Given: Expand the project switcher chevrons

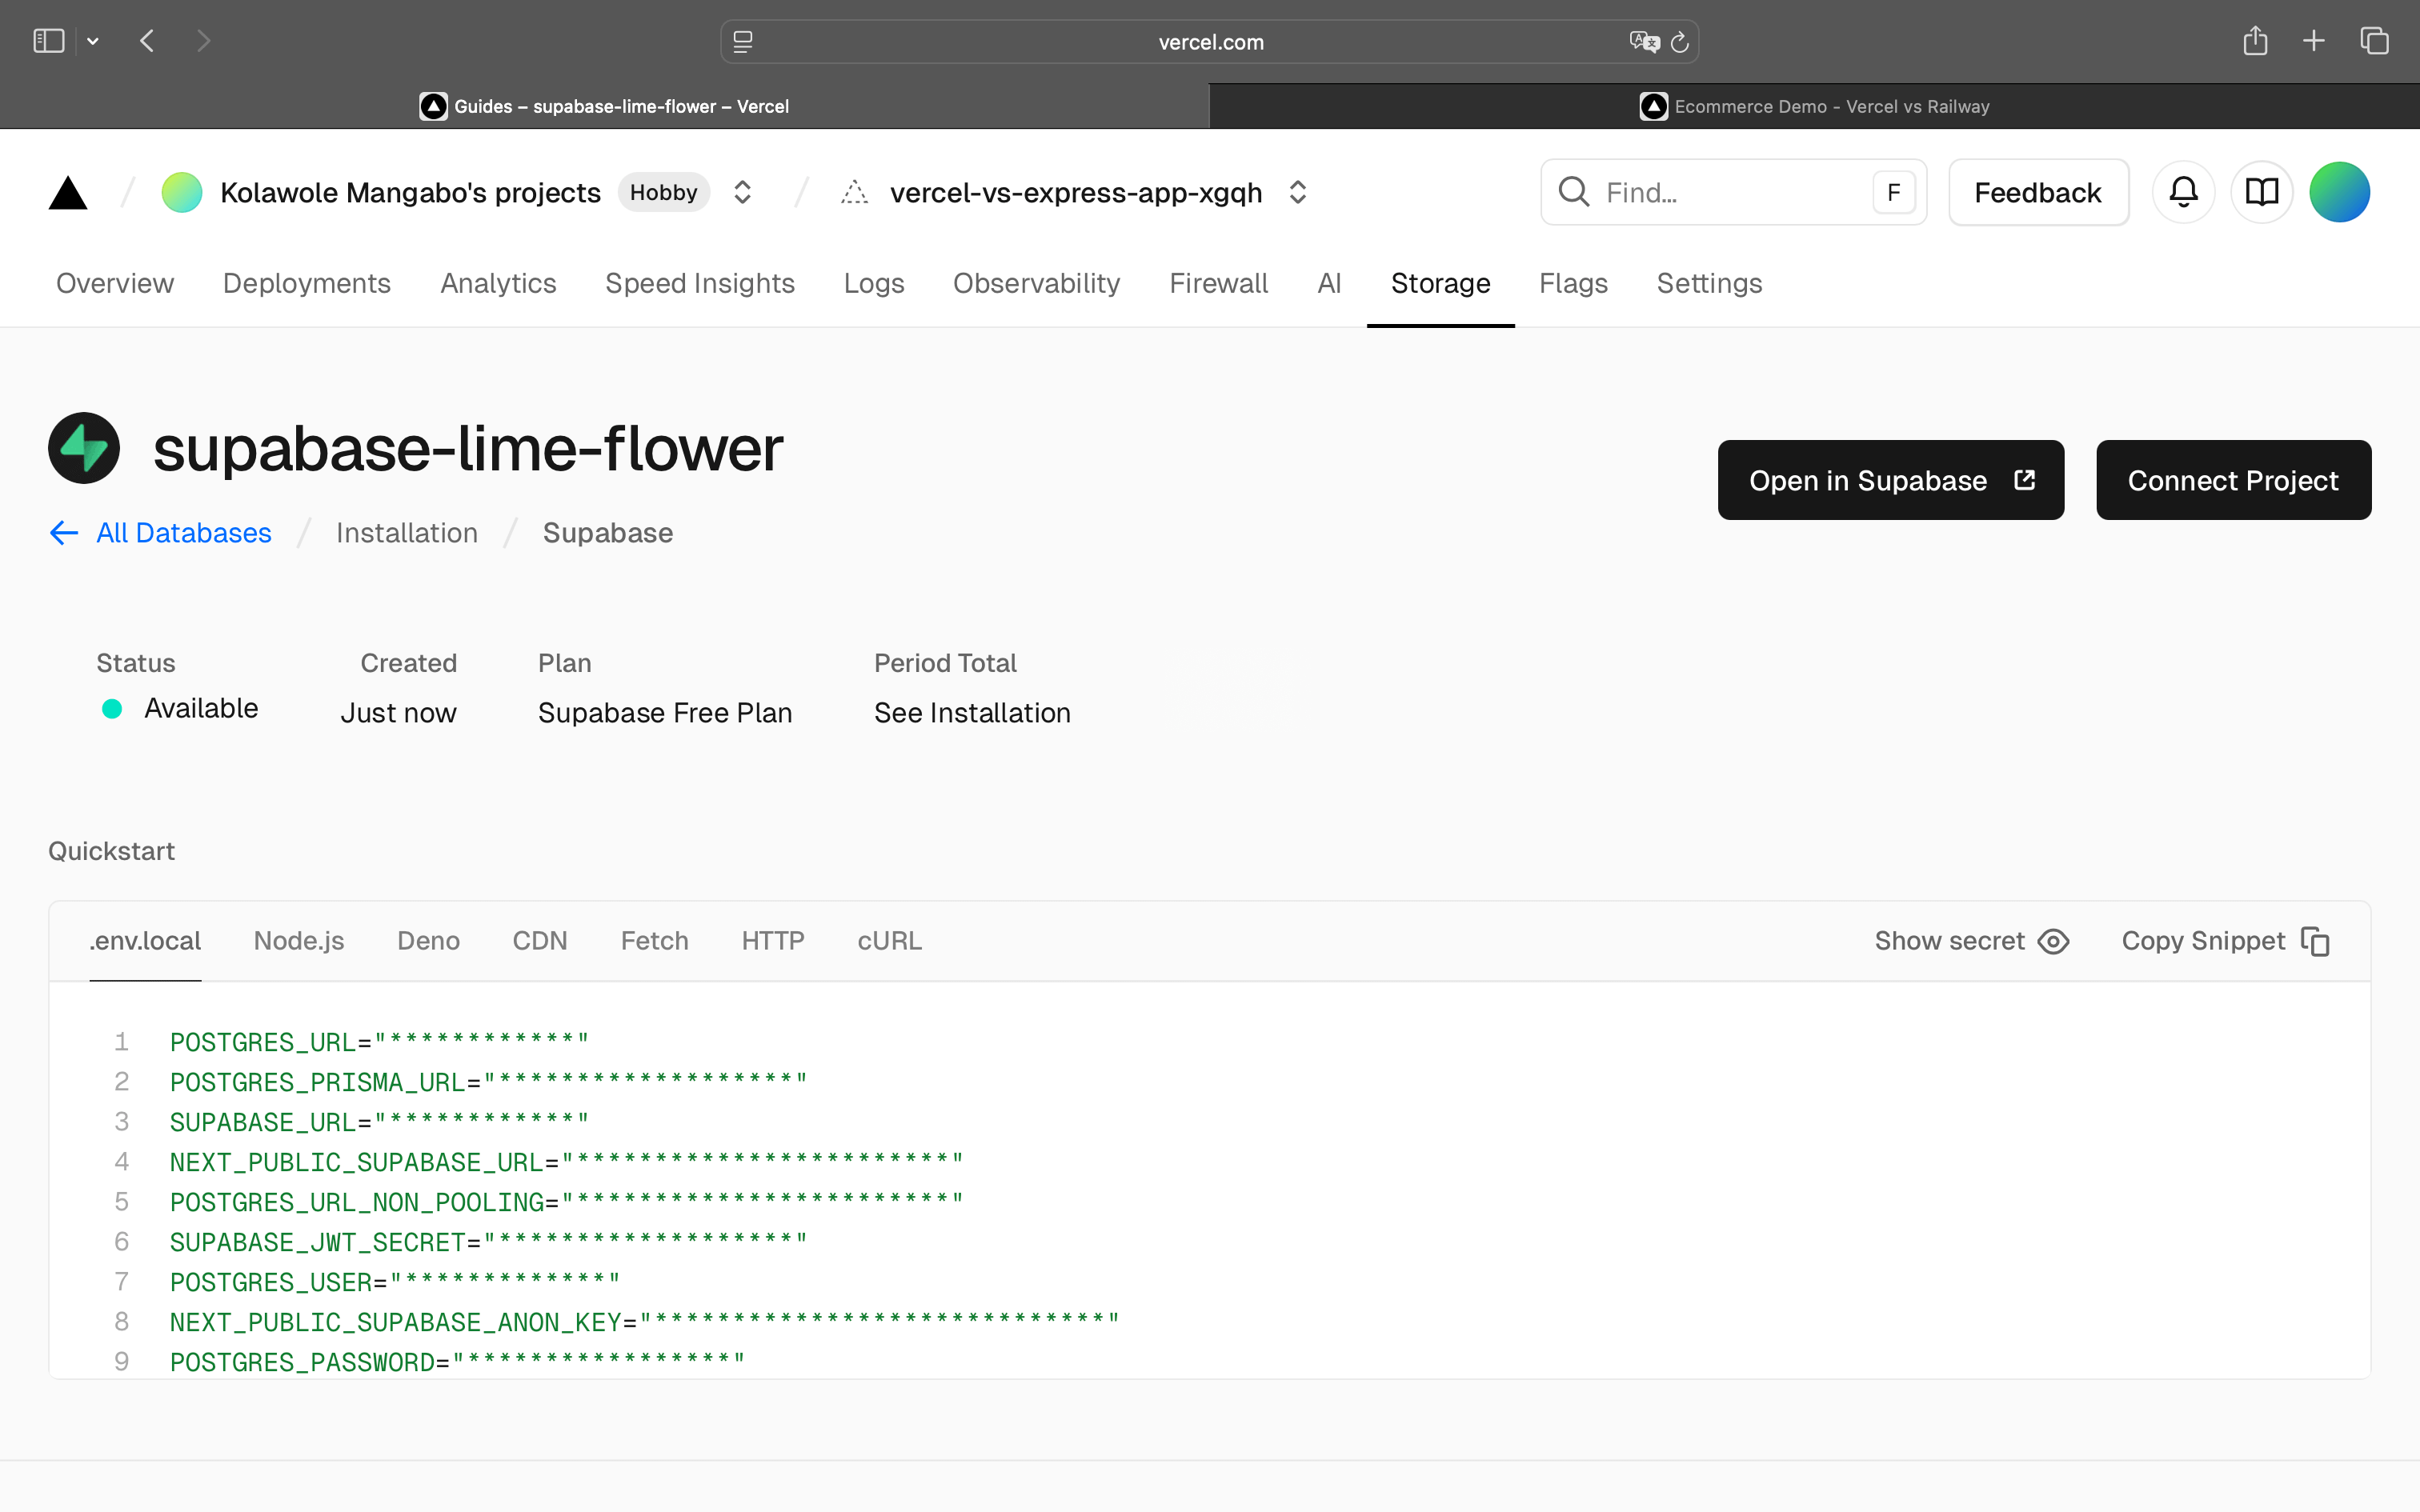Looking at the screenshot, I should pos(1297,192).
